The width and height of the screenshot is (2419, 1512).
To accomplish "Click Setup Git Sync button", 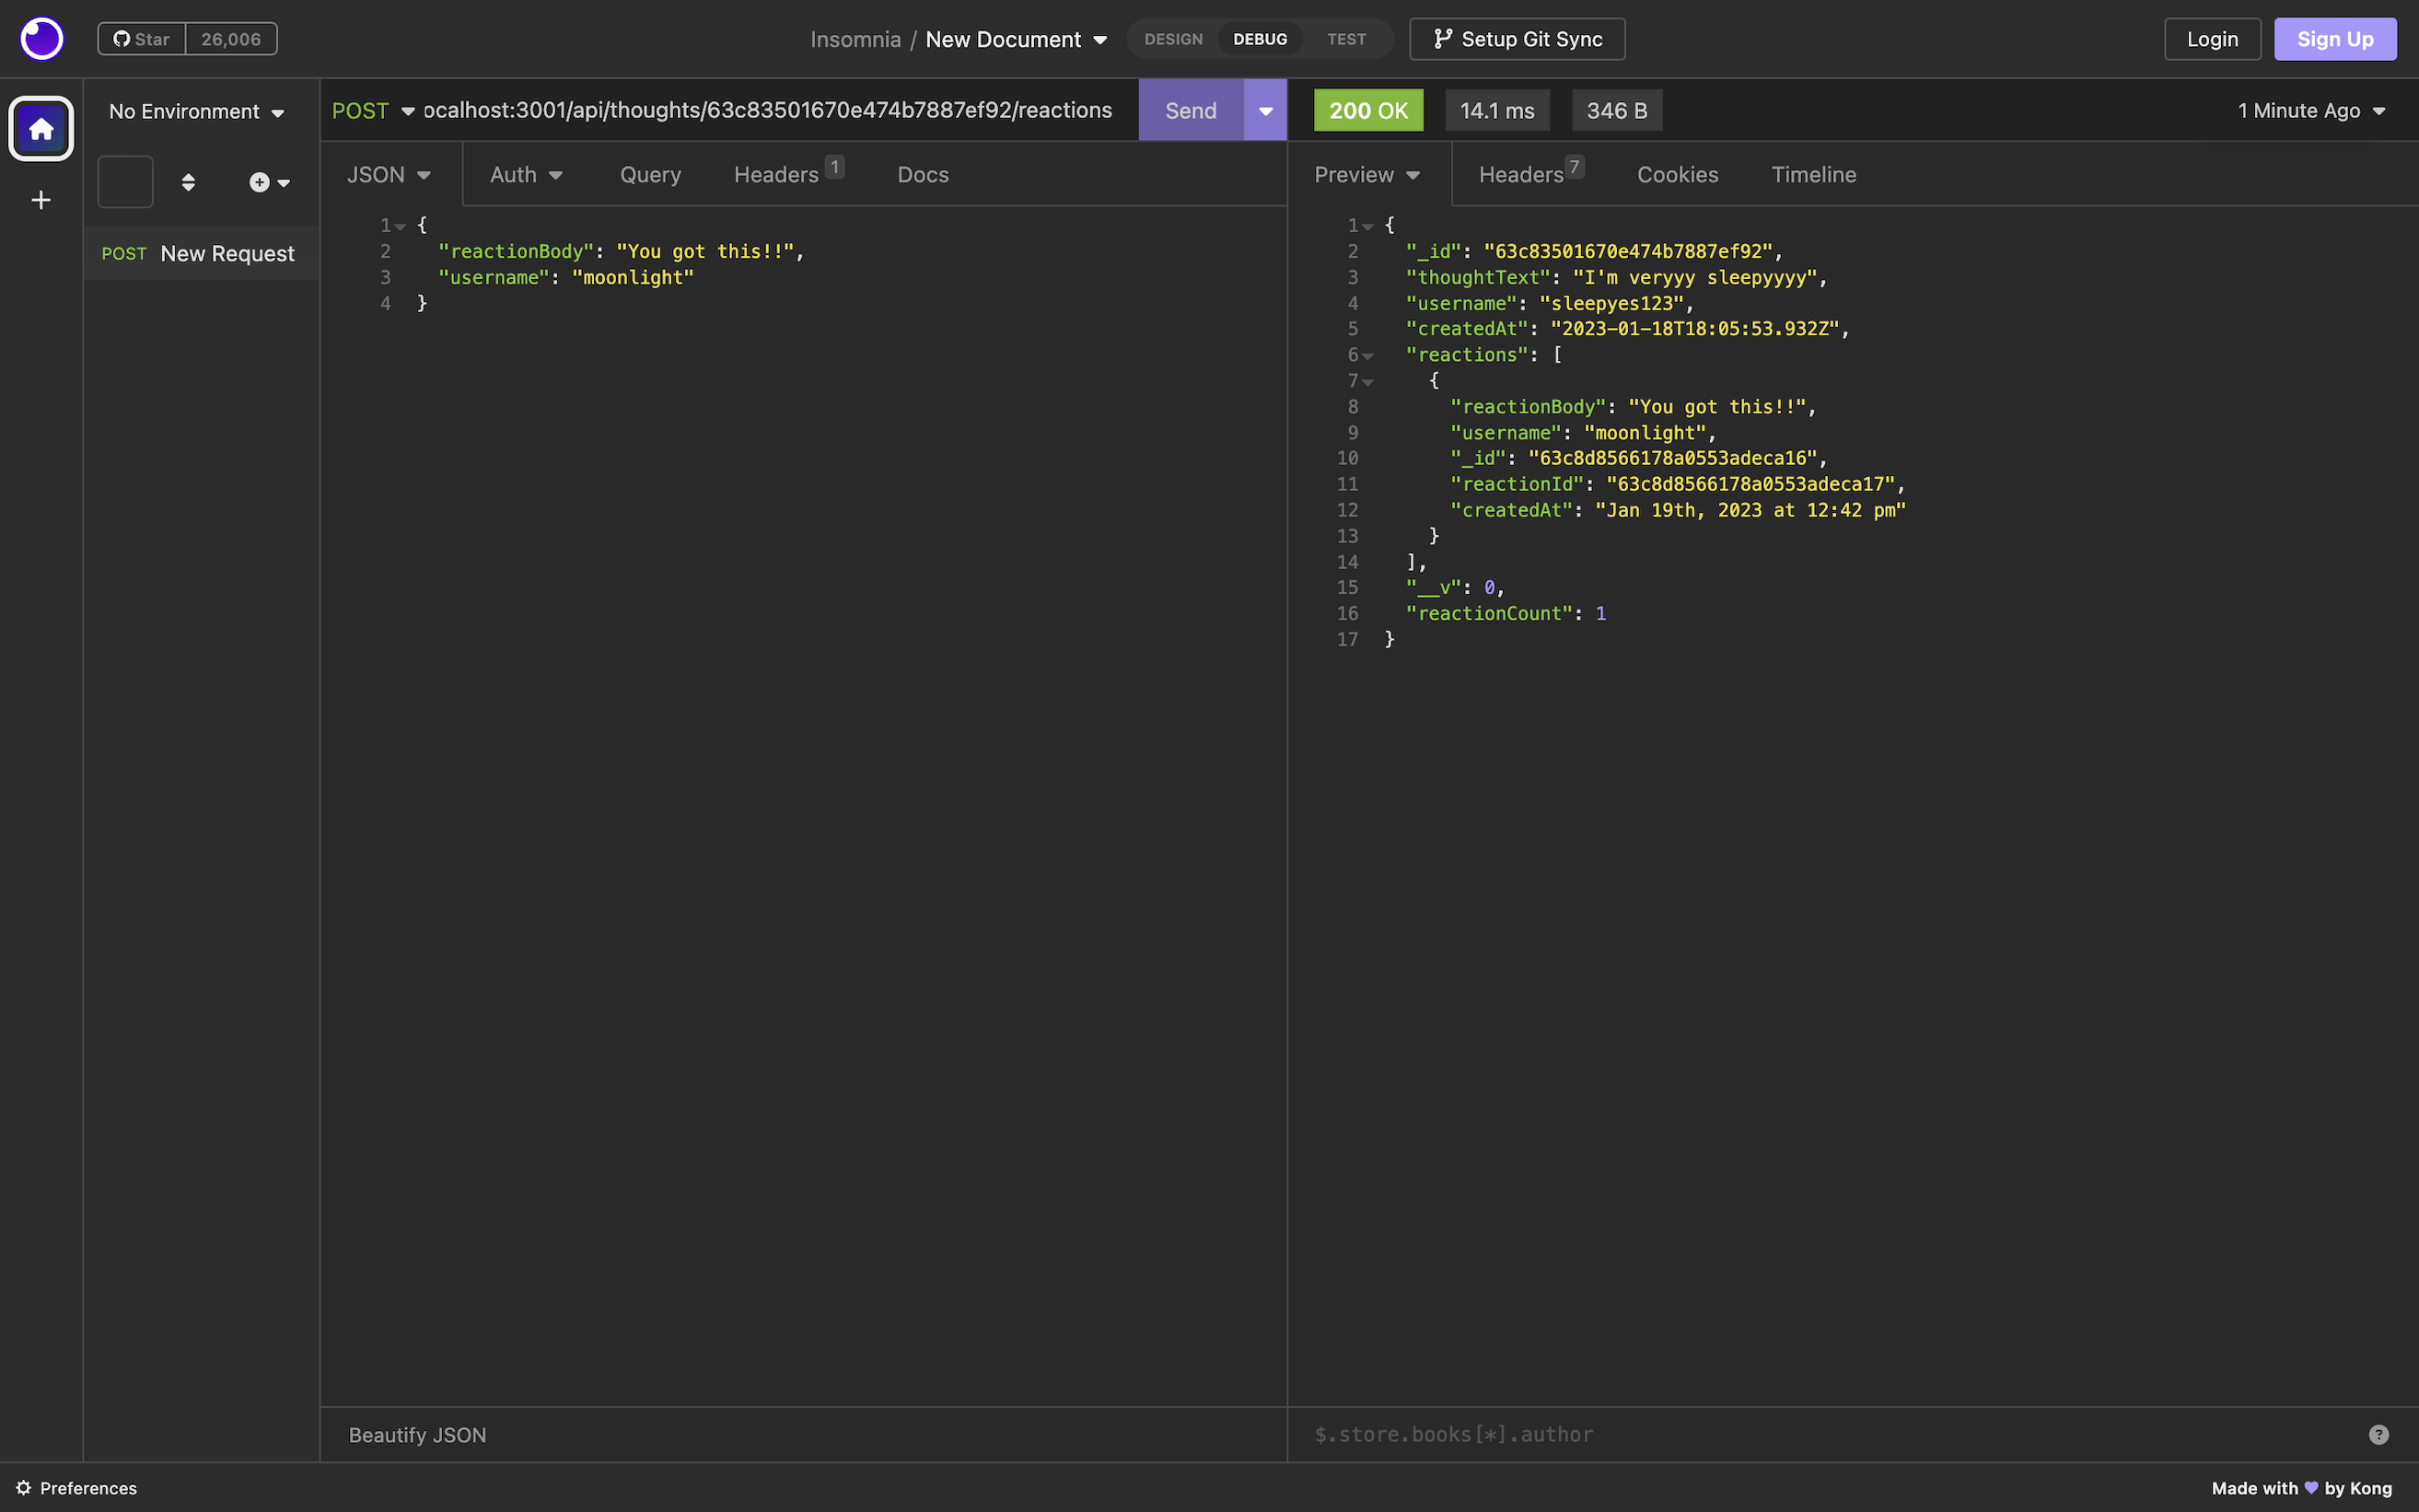I will (1517, 39).
